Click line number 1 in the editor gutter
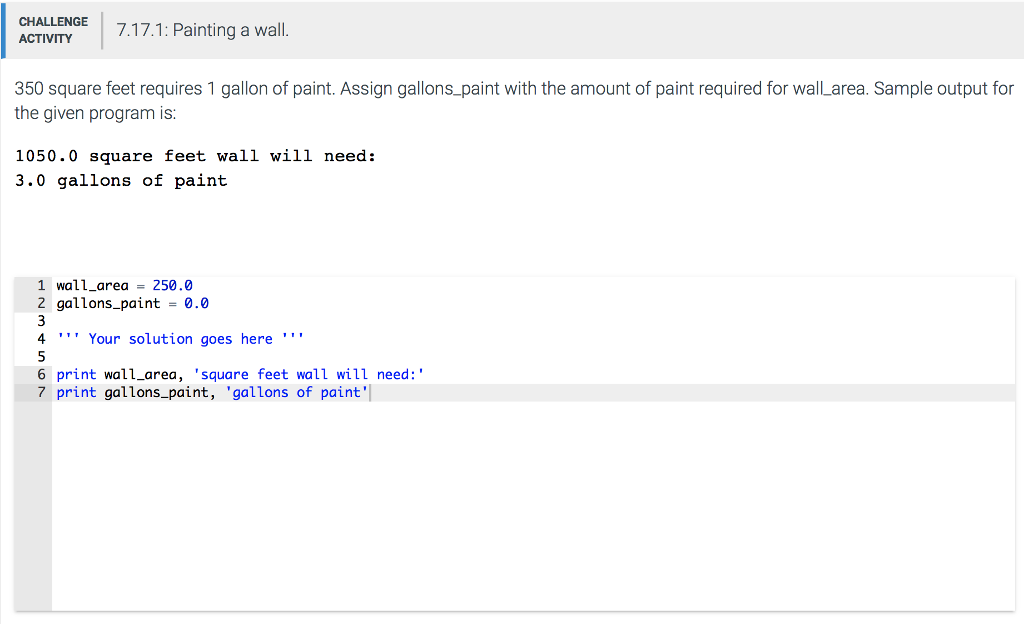This screenshot has height=624, width=1024. click(x=41, y=285)
